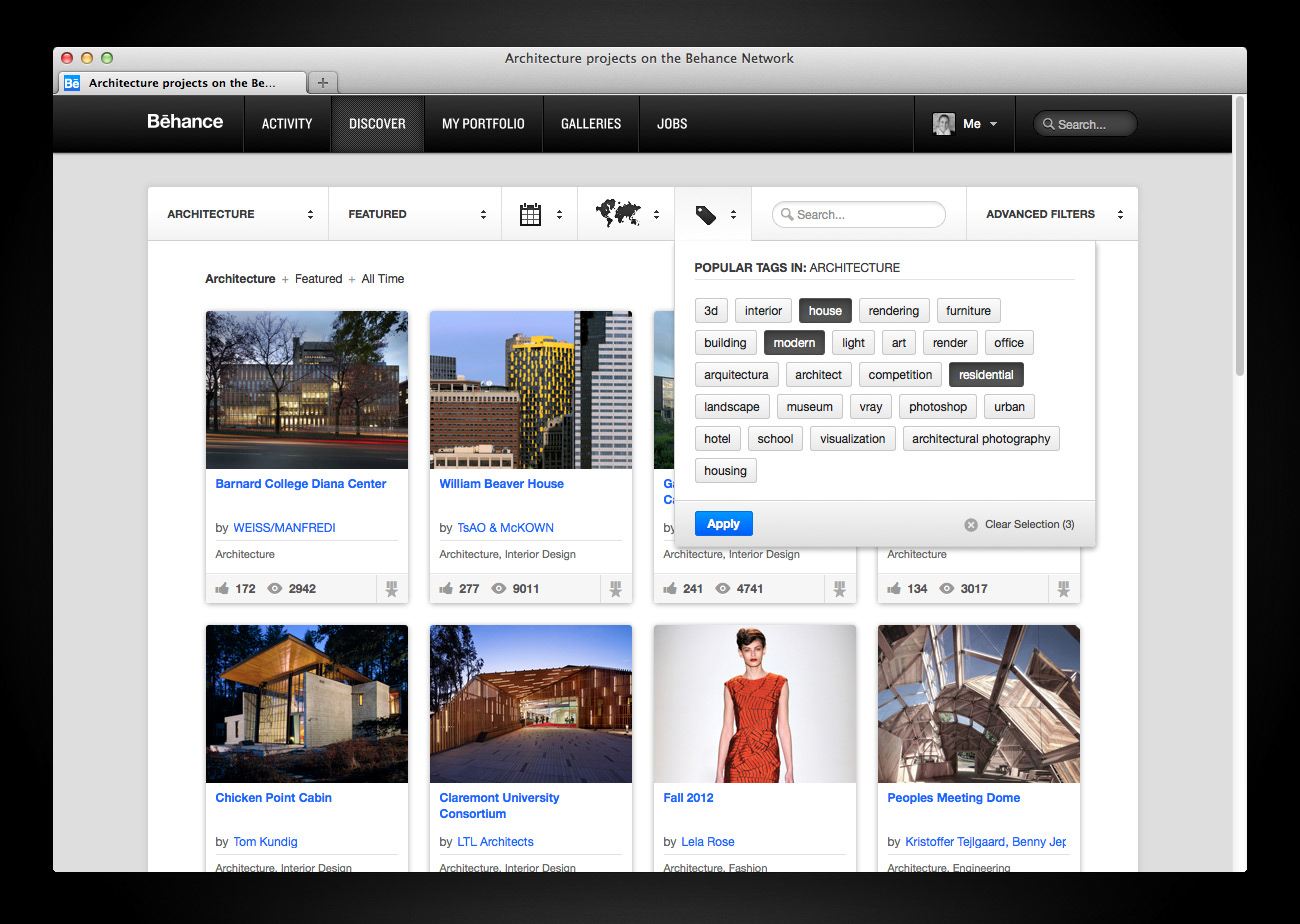1300x924 pixels.
Task: Deselect the 'residential' tag
Action: [x=986, y=375]
